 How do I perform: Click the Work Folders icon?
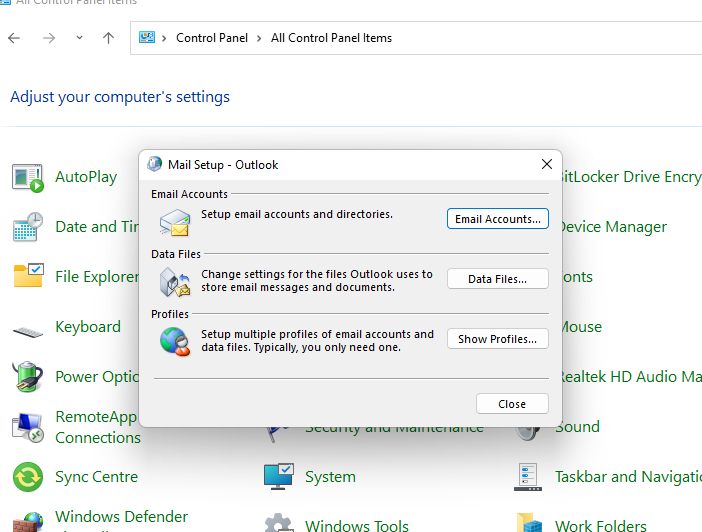point(529,523)
